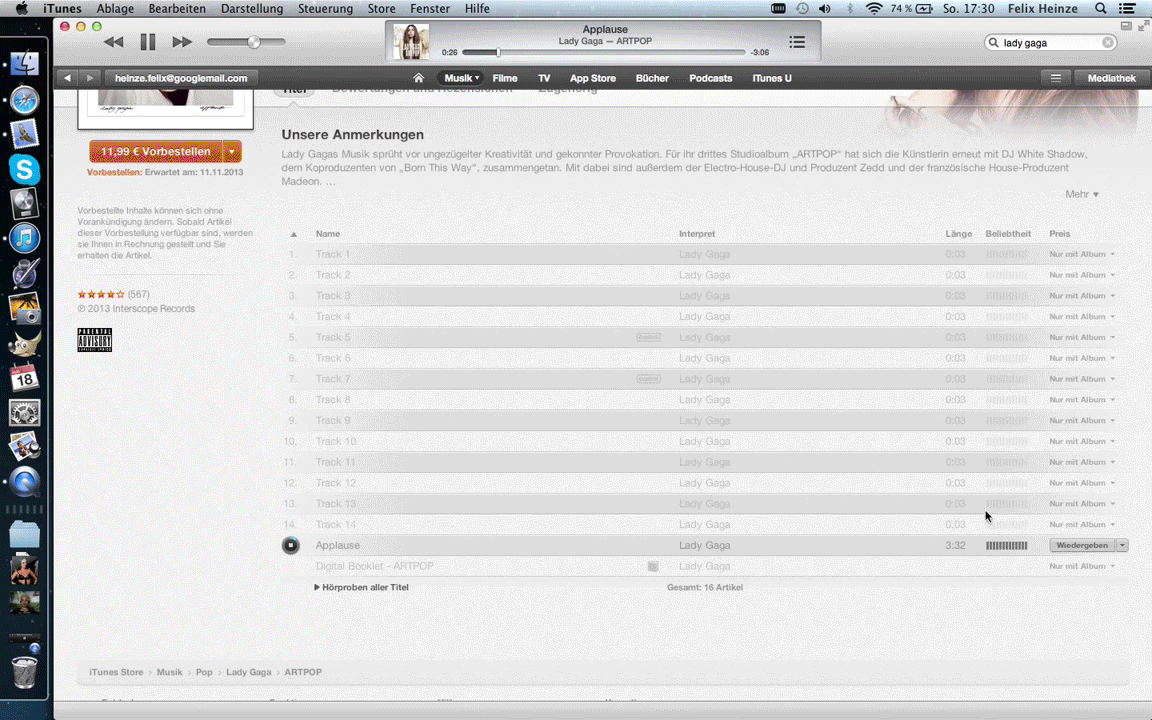Skip forward to the next track
Image resolution: width=1152 pixels, height=720 pixels.
[182, 42]
